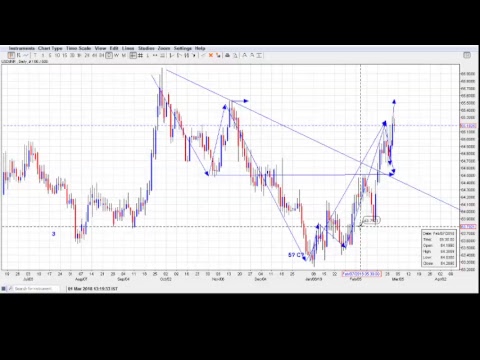The height and width of the screenshot is (360, 480).
Task: Click the print preview icon
Action: (x=235, y=55)
